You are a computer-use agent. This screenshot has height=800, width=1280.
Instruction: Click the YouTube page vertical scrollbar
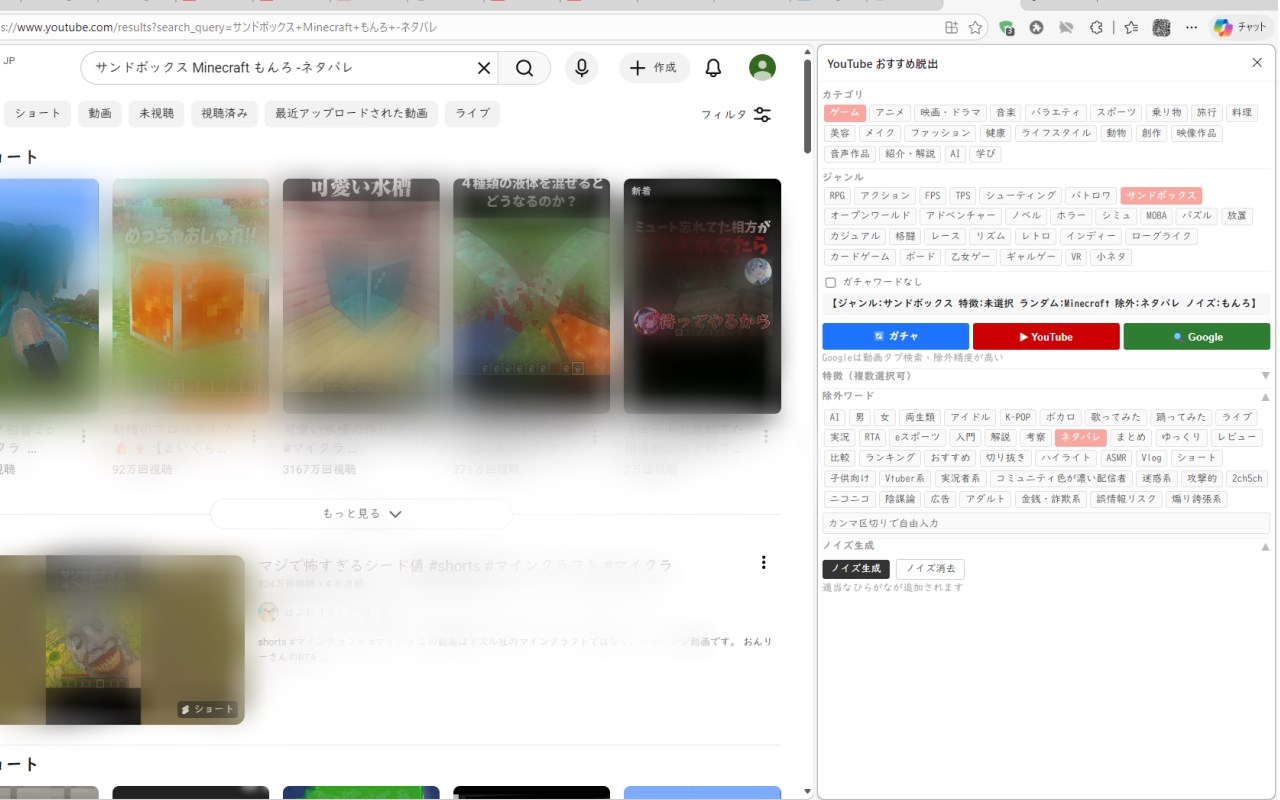click(x=808, y=105)
